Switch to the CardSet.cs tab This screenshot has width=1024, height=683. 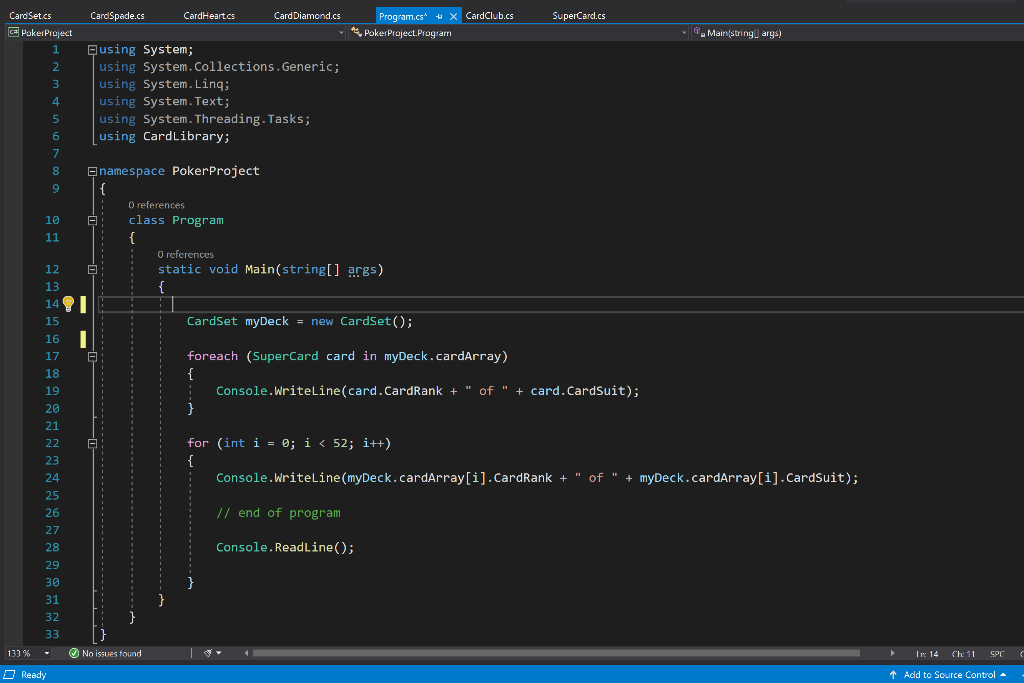click(30, 16)
